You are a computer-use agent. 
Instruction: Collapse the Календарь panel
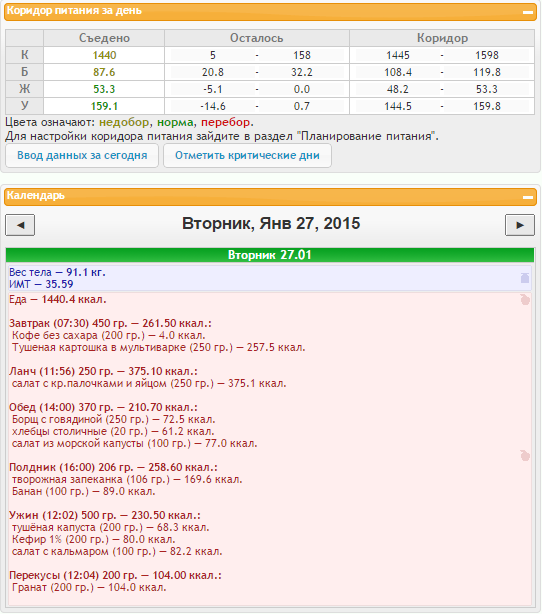click(528, 197)
